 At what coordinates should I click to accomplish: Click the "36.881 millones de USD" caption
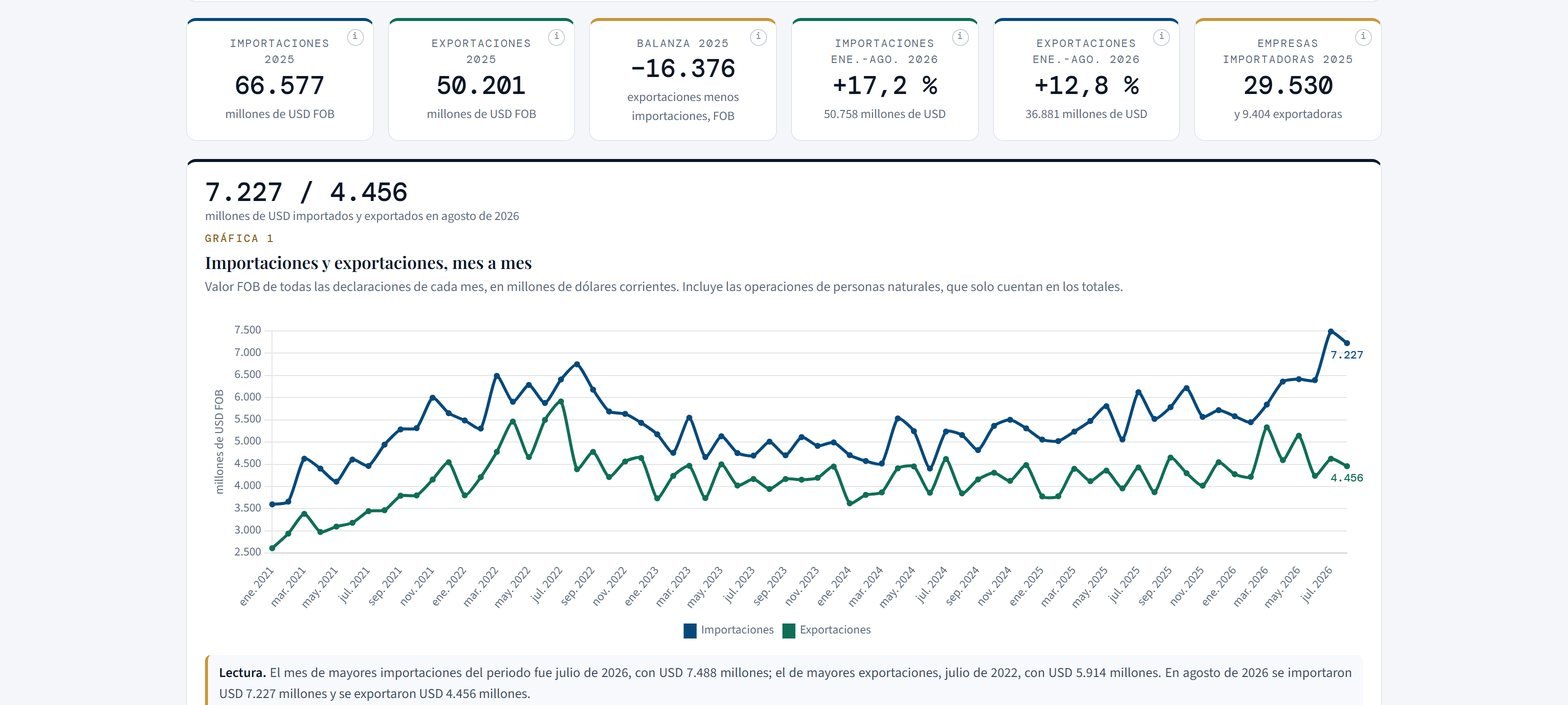(x=1086, y=114)
